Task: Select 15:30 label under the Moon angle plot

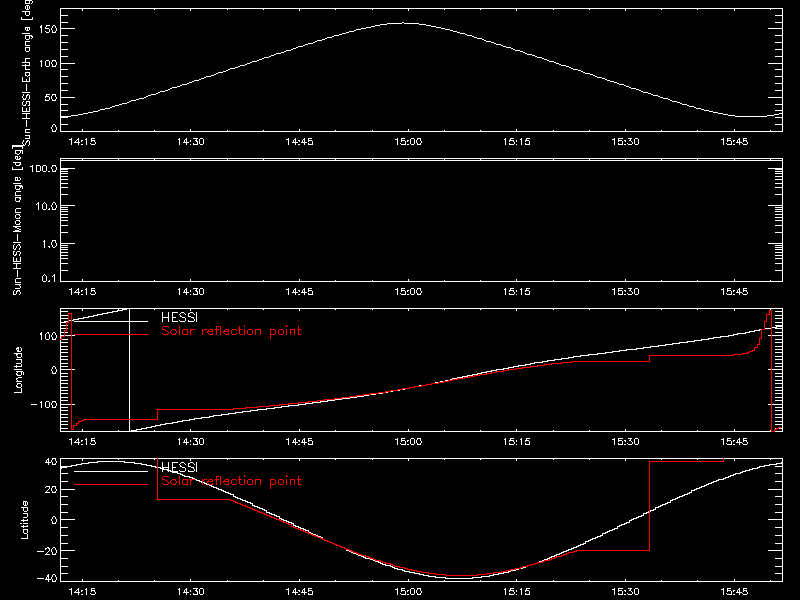Action: coord(626,292)
